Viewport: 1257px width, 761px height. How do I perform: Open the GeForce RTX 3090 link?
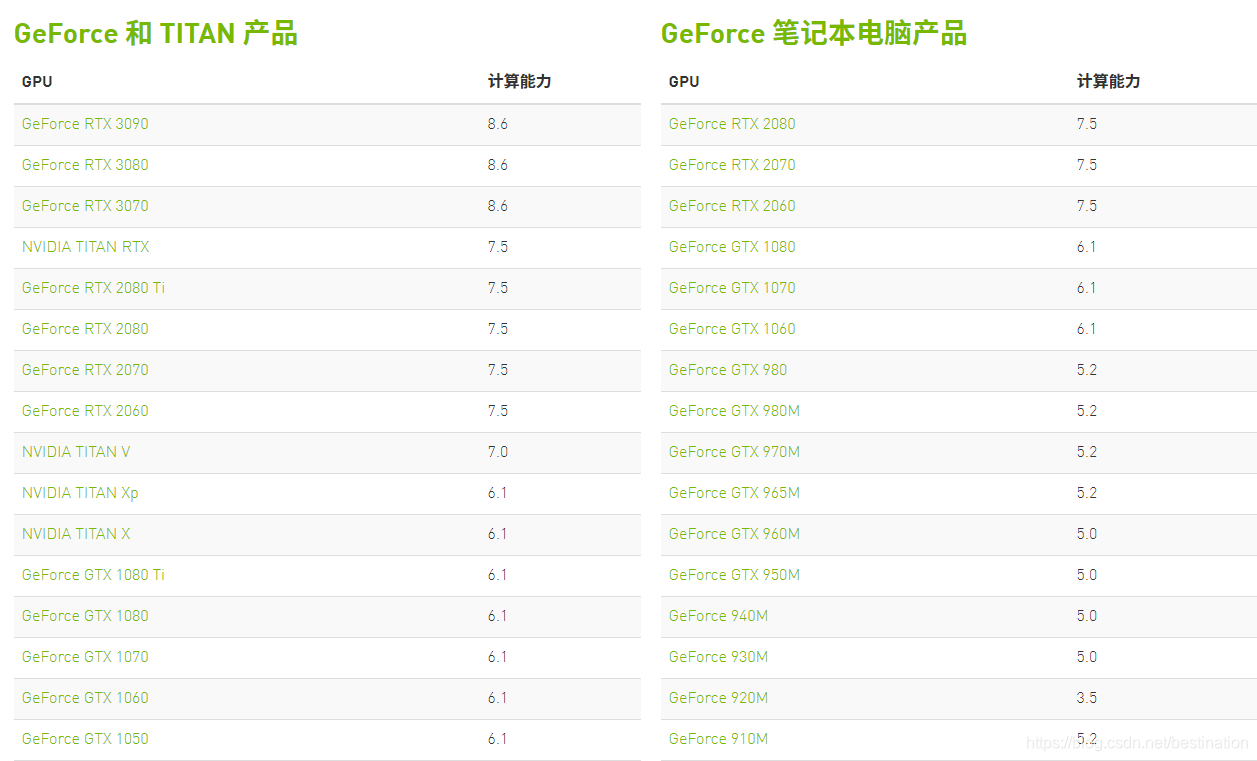85,124
